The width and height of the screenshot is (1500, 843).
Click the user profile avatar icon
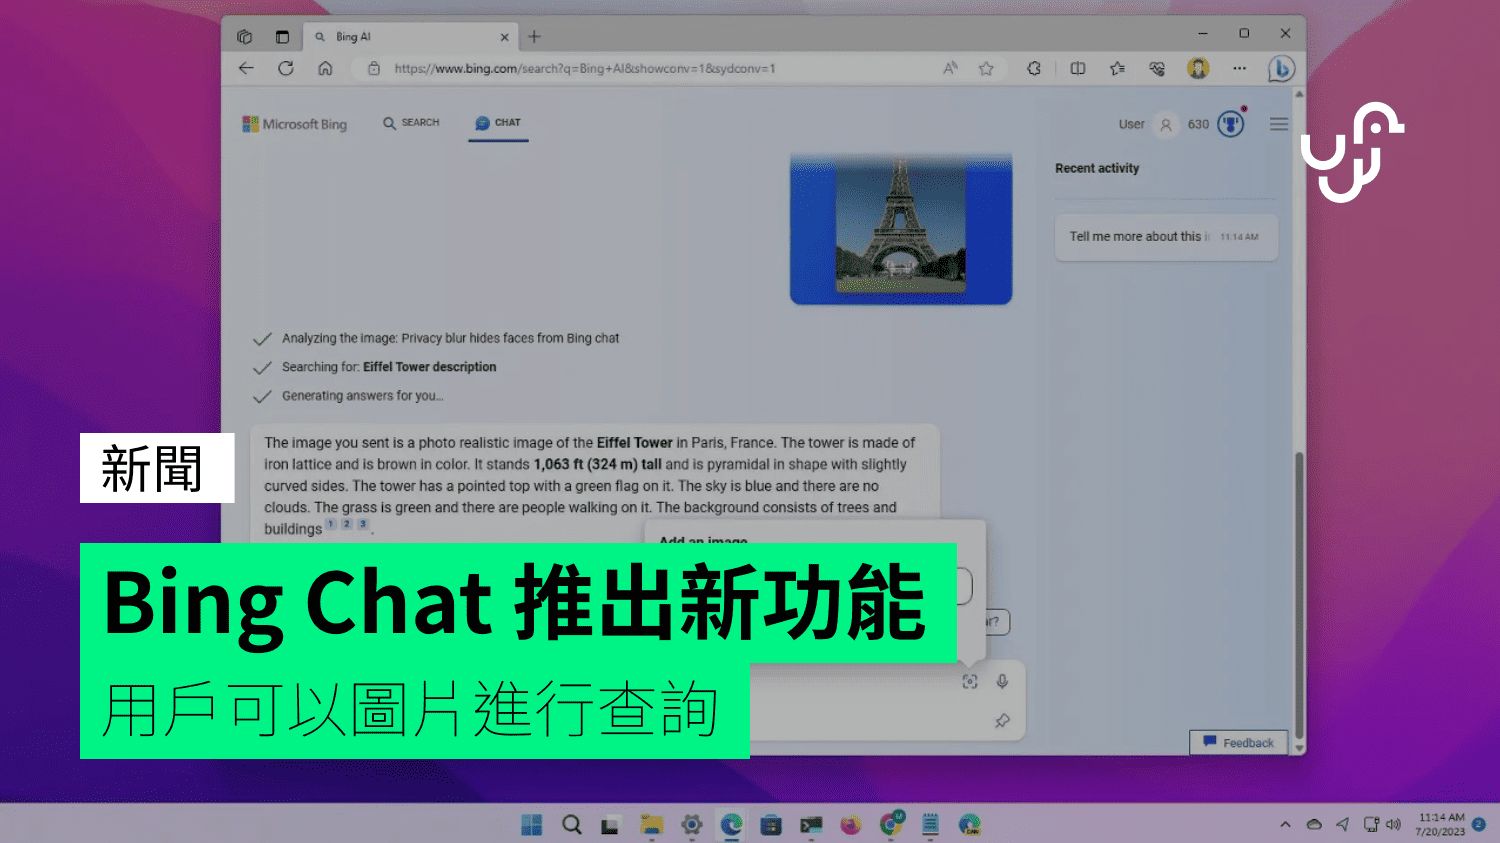[1165, 125]
